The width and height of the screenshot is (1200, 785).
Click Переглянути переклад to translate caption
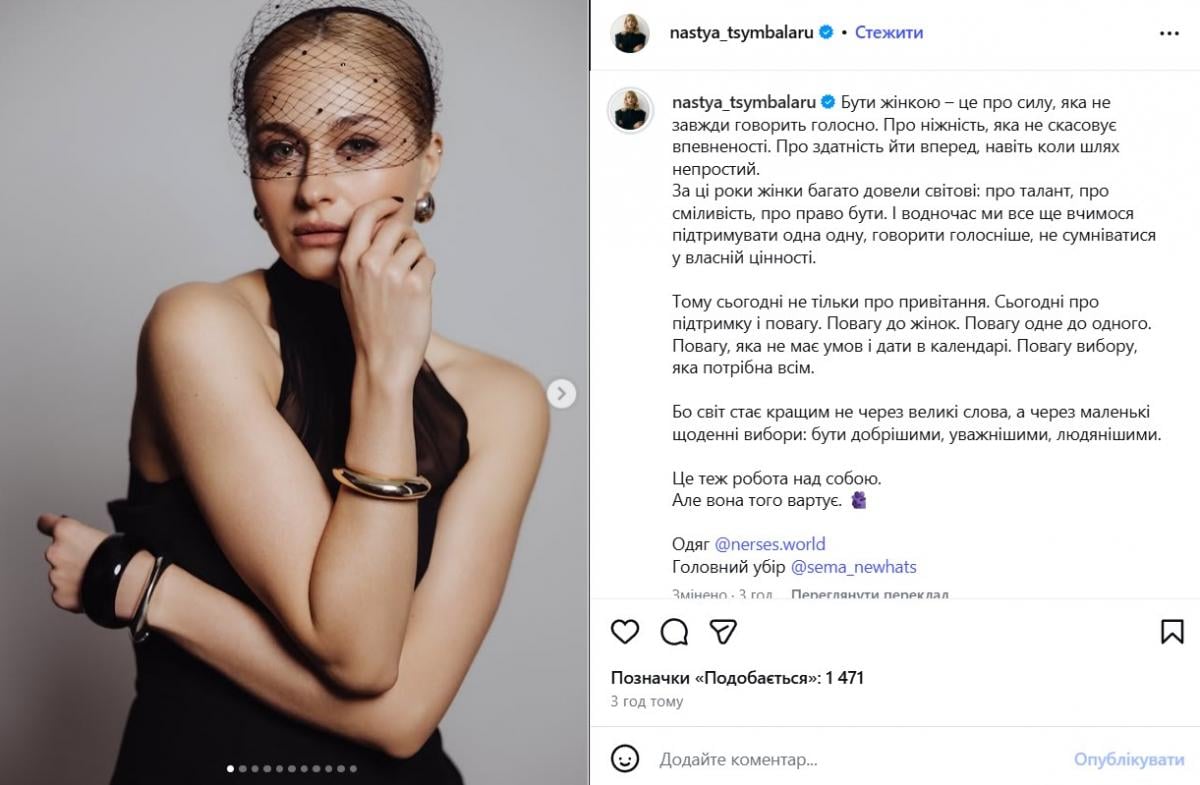tap(869, 594)
